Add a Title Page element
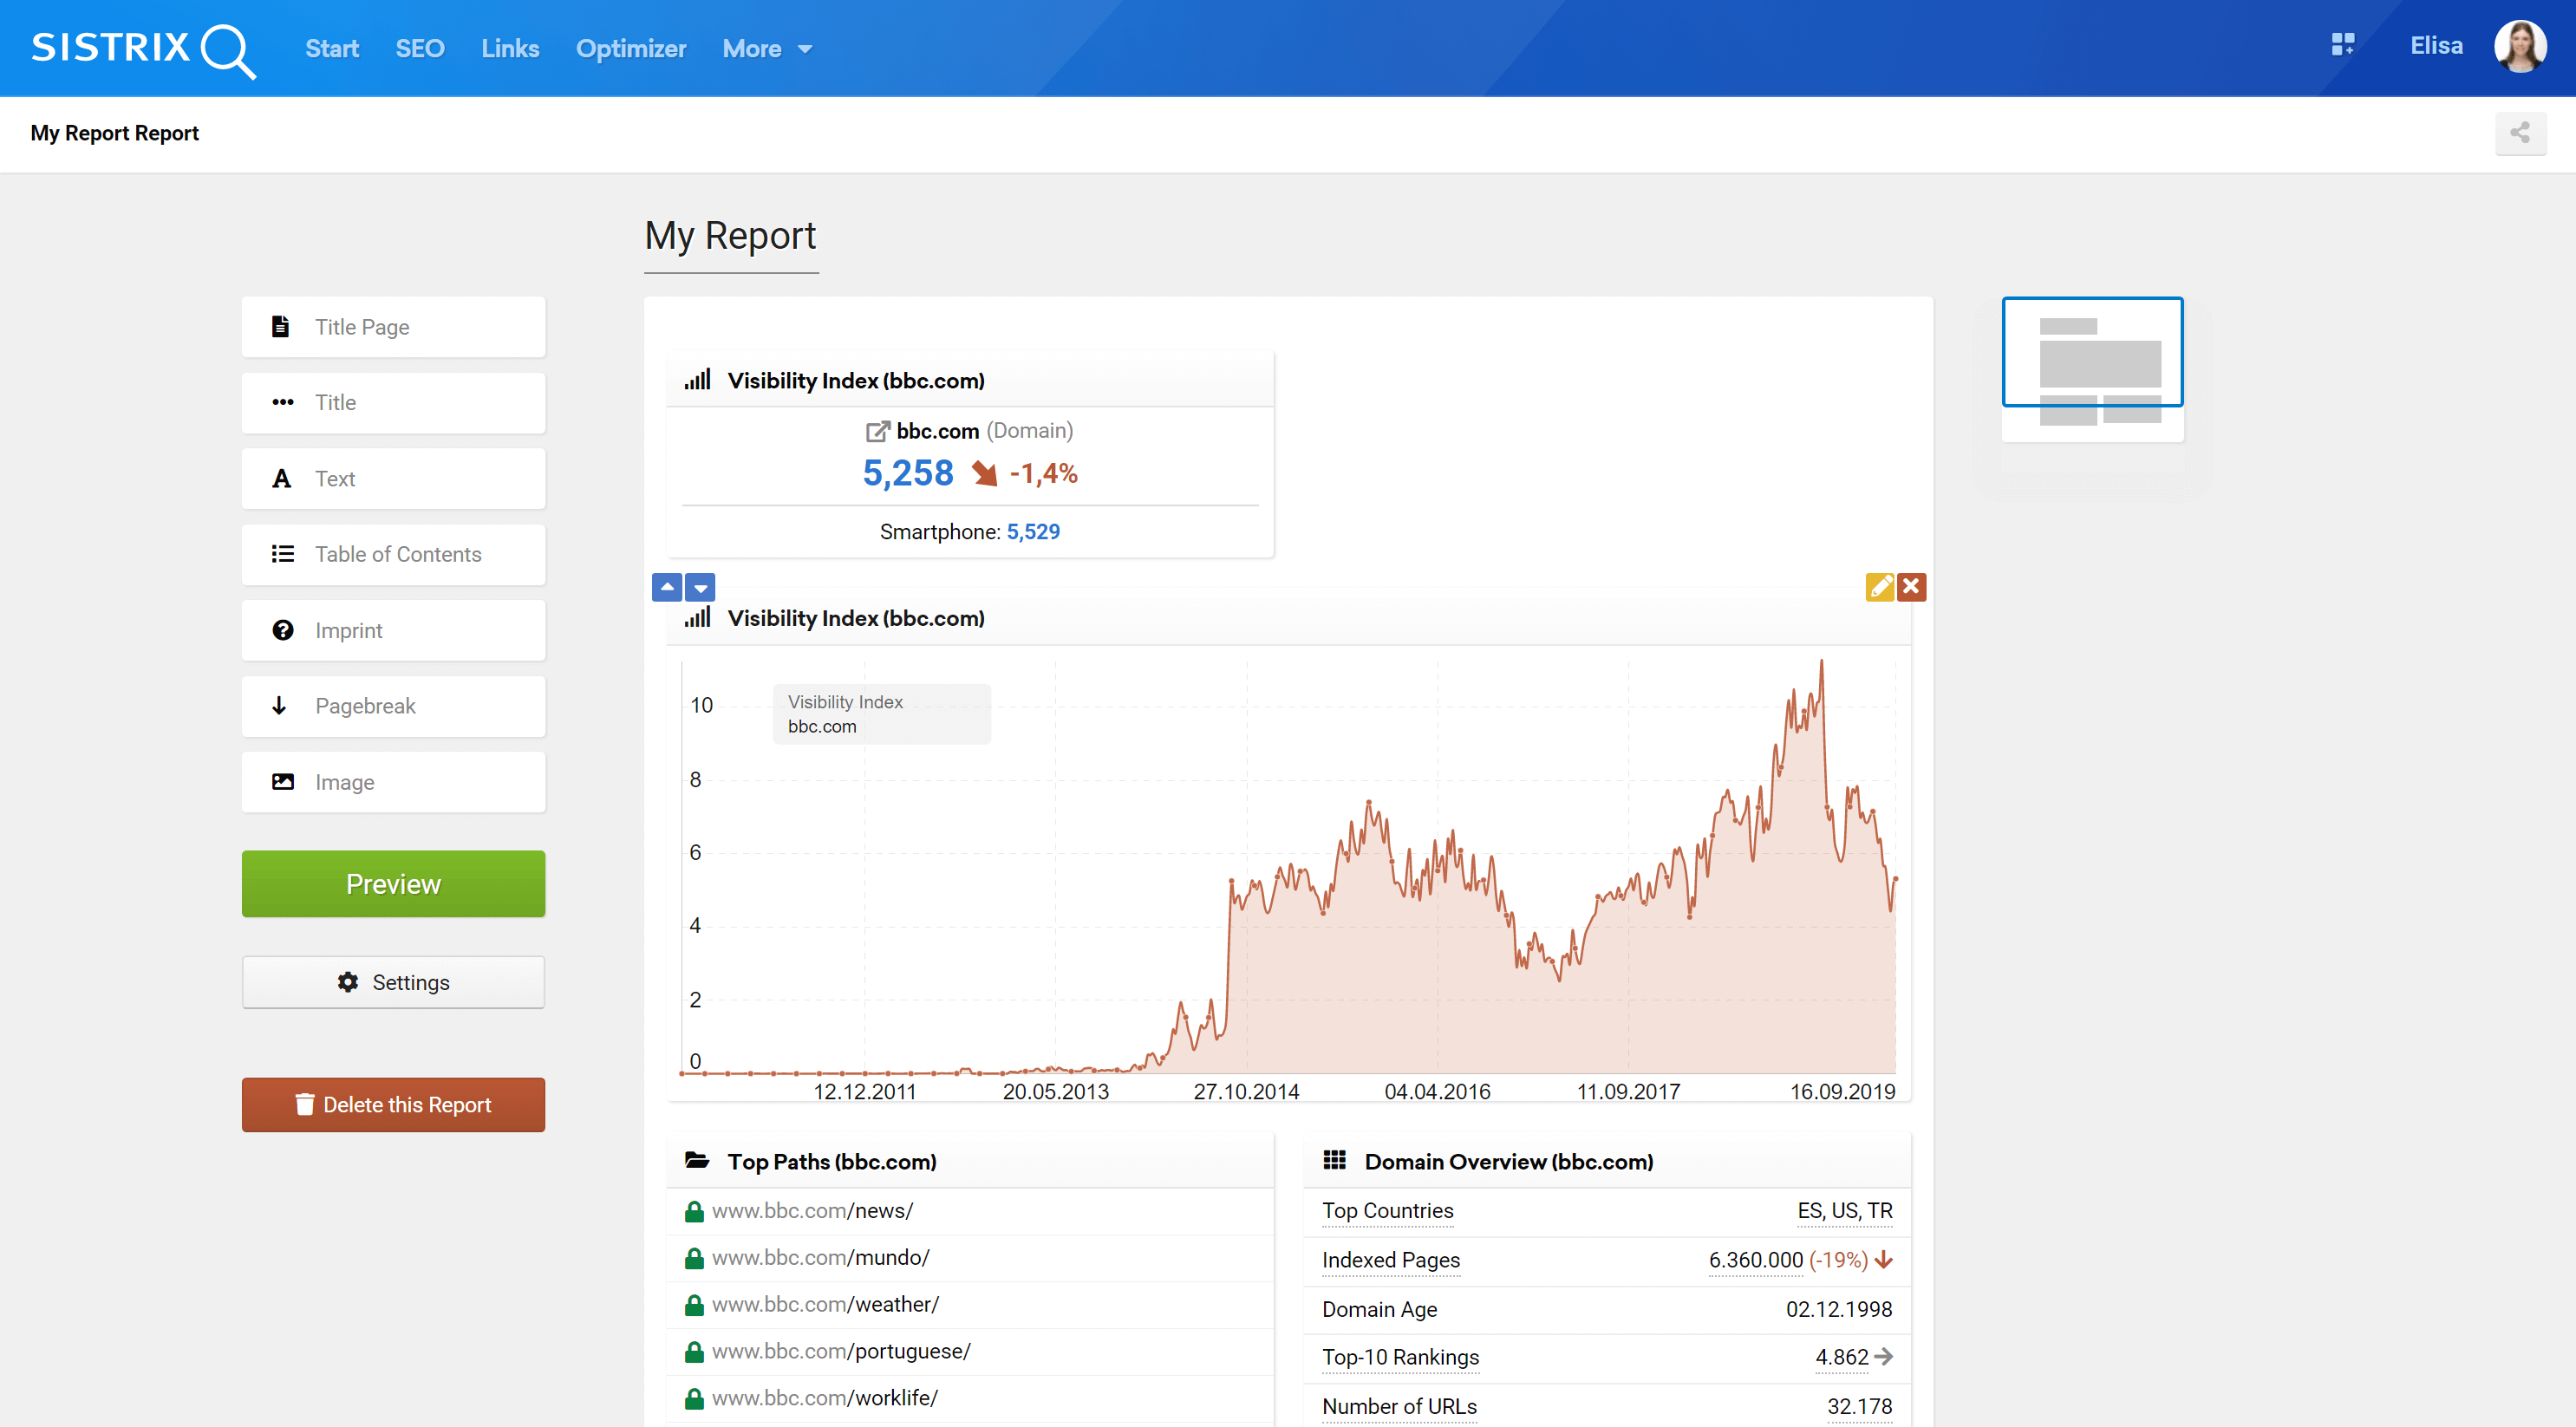Viewport: 2576px width, 1427px height. (393, 327)
